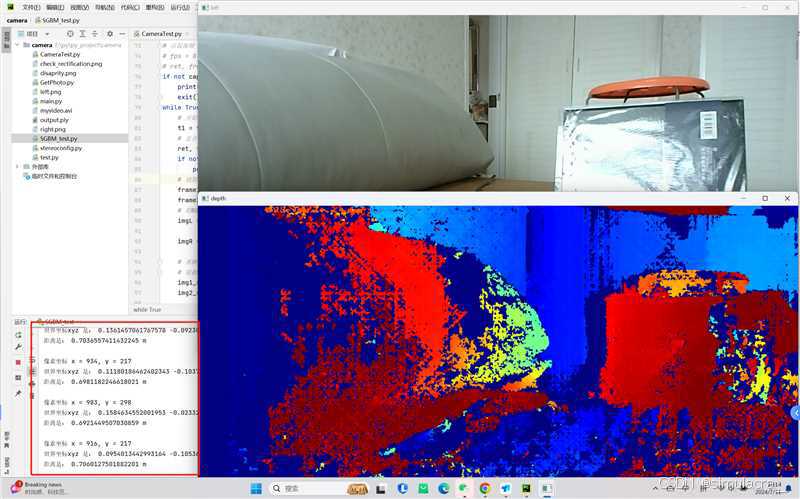Maximize the depth window
Viewport: 800px width, 499px height.
[765, 198]
